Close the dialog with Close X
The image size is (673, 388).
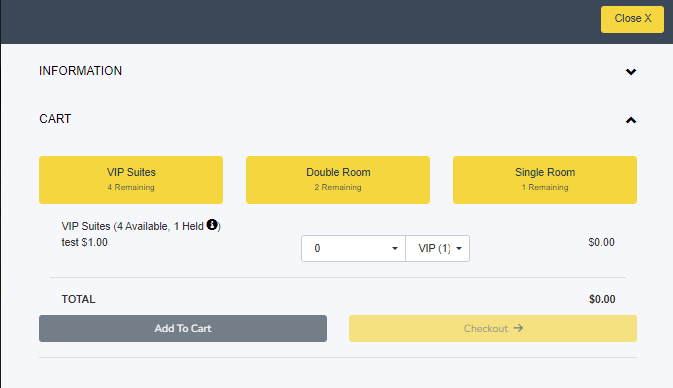point(632,19)
